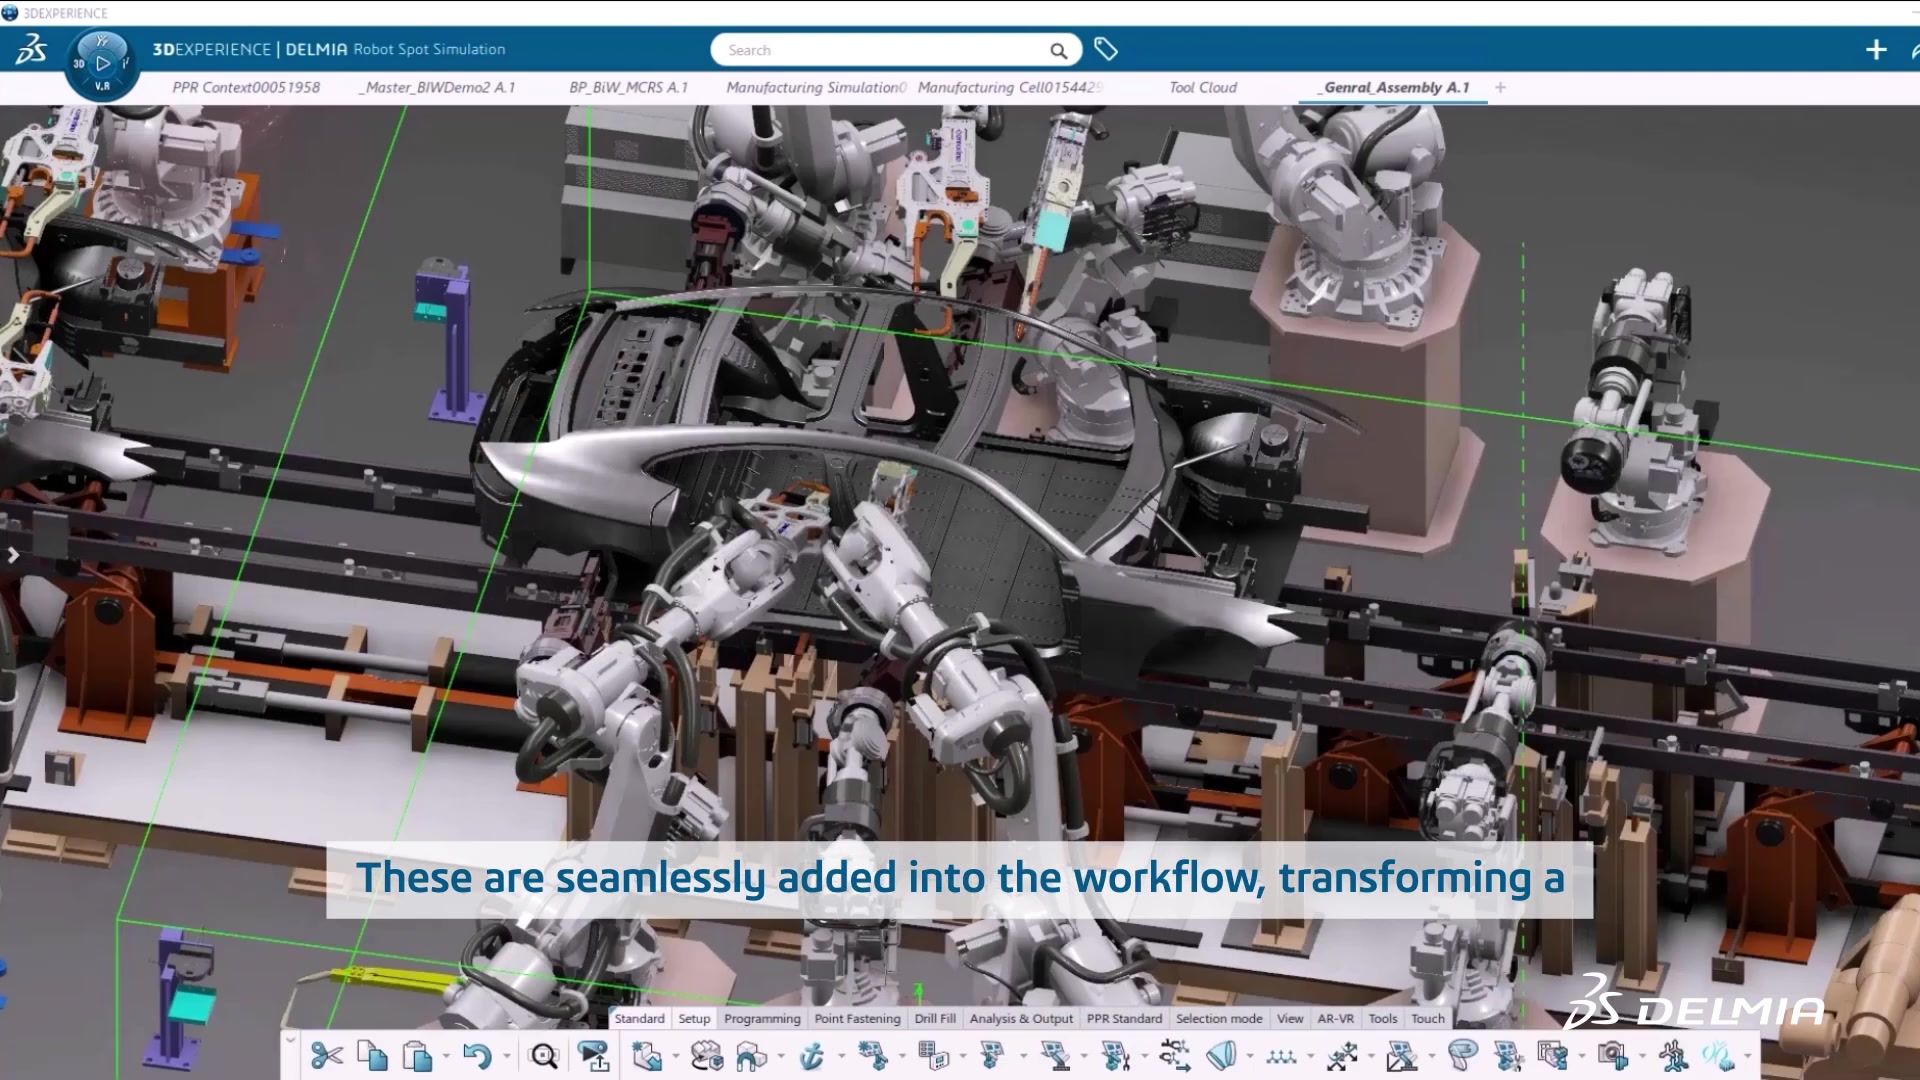1920x1080 pixels.
Task: Click the camera capture icon
Action: coord(1612,1055)
